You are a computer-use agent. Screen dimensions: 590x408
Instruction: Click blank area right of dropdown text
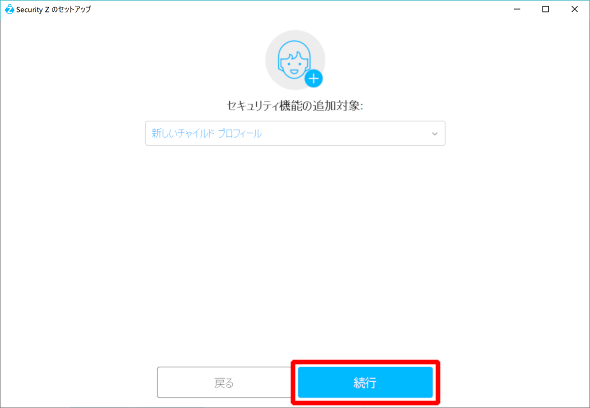point(346,133)
